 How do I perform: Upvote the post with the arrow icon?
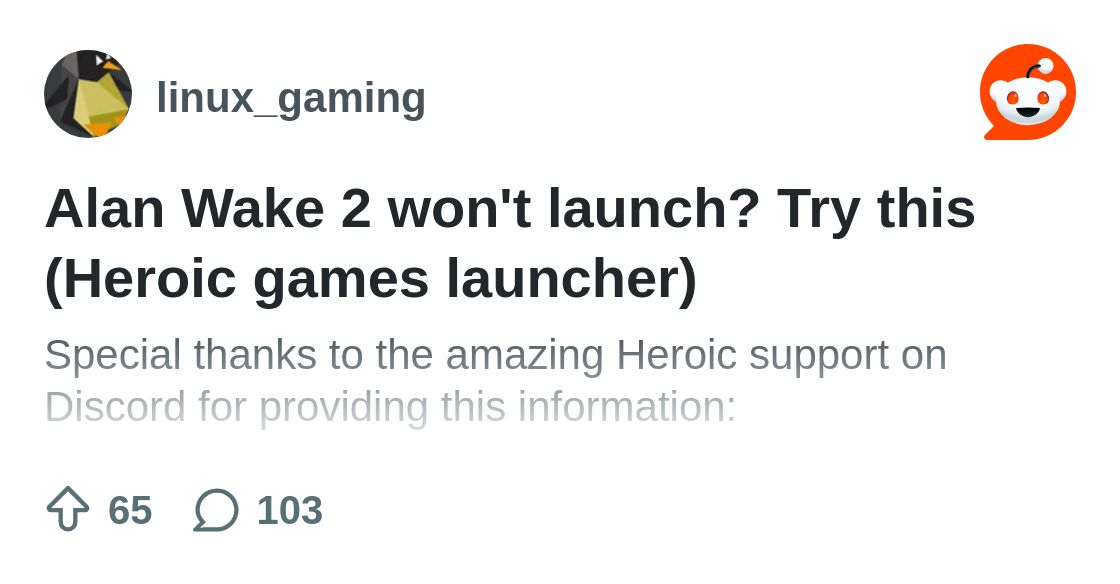(x=68, y=510)
